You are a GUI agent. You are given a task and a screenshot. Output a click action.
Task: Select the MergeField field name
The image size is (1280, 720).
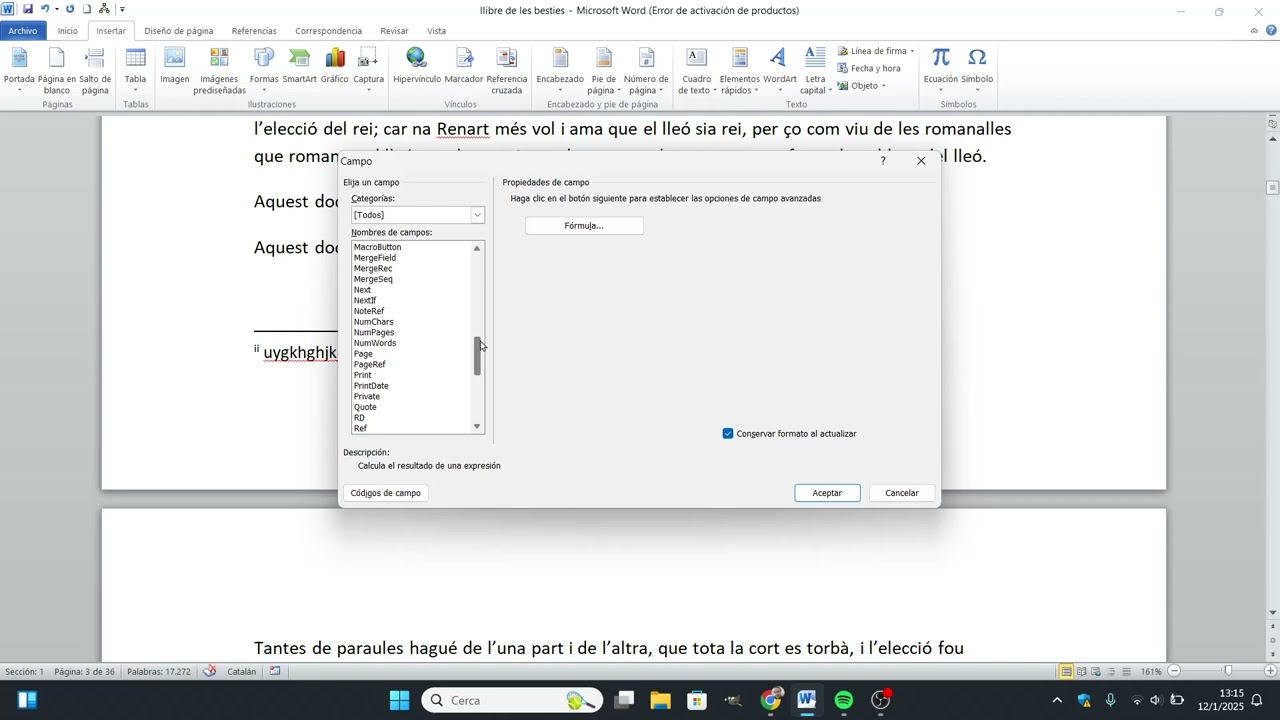click(375, 258)
